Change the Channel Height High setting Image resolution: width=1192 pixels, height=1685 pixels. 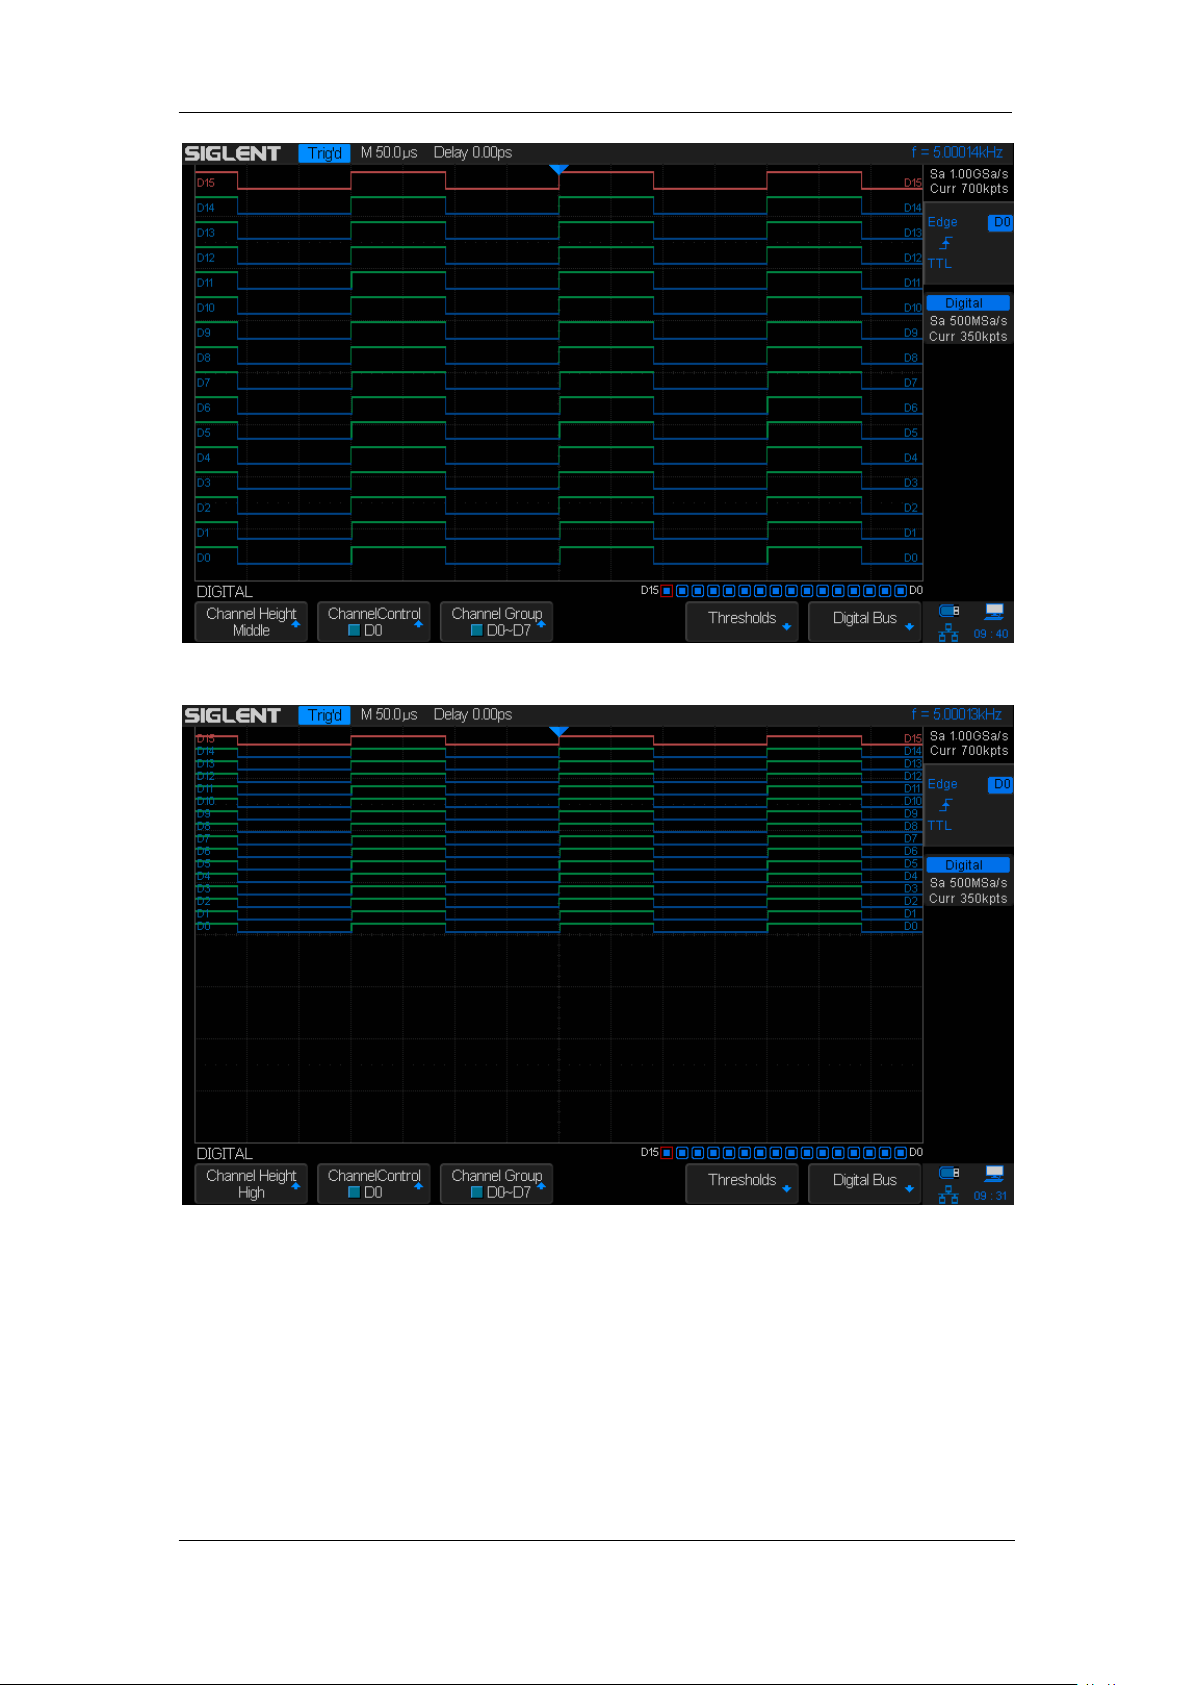pos(251,1183)
